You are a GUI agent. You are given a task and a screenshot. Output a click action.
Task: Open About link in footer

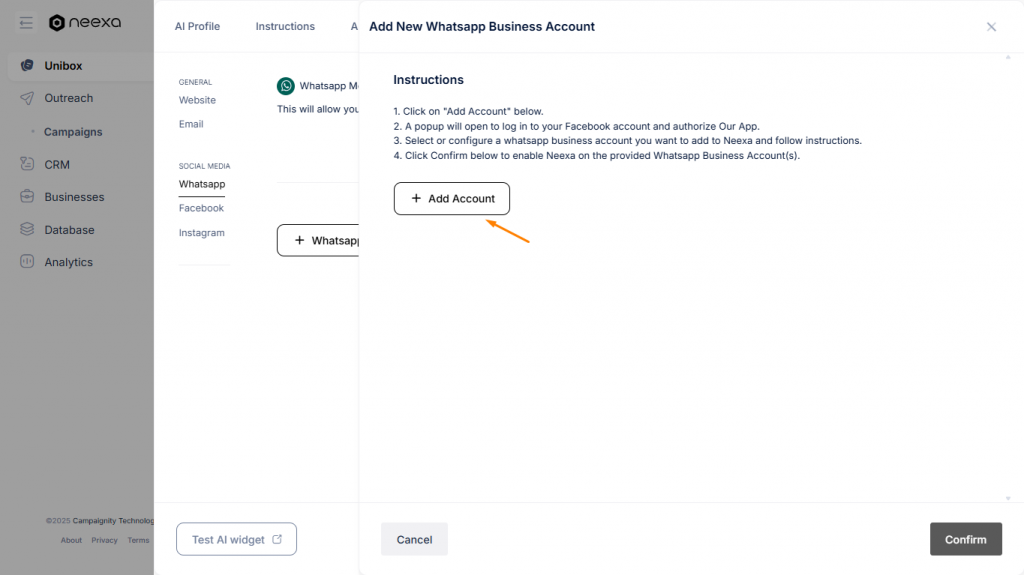pos(71,540)
